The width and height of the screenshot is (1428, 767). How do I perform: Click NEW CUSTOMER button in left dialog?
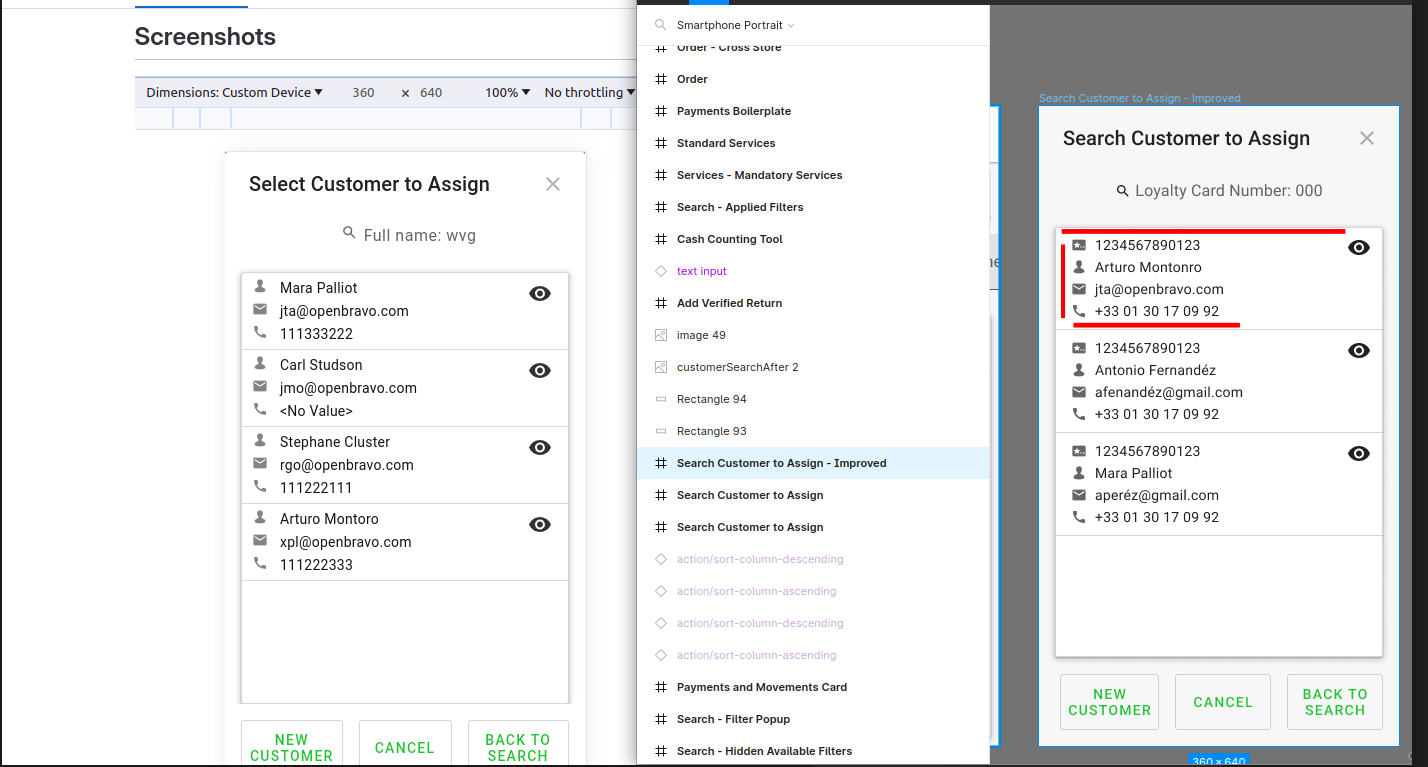point(291,746)
